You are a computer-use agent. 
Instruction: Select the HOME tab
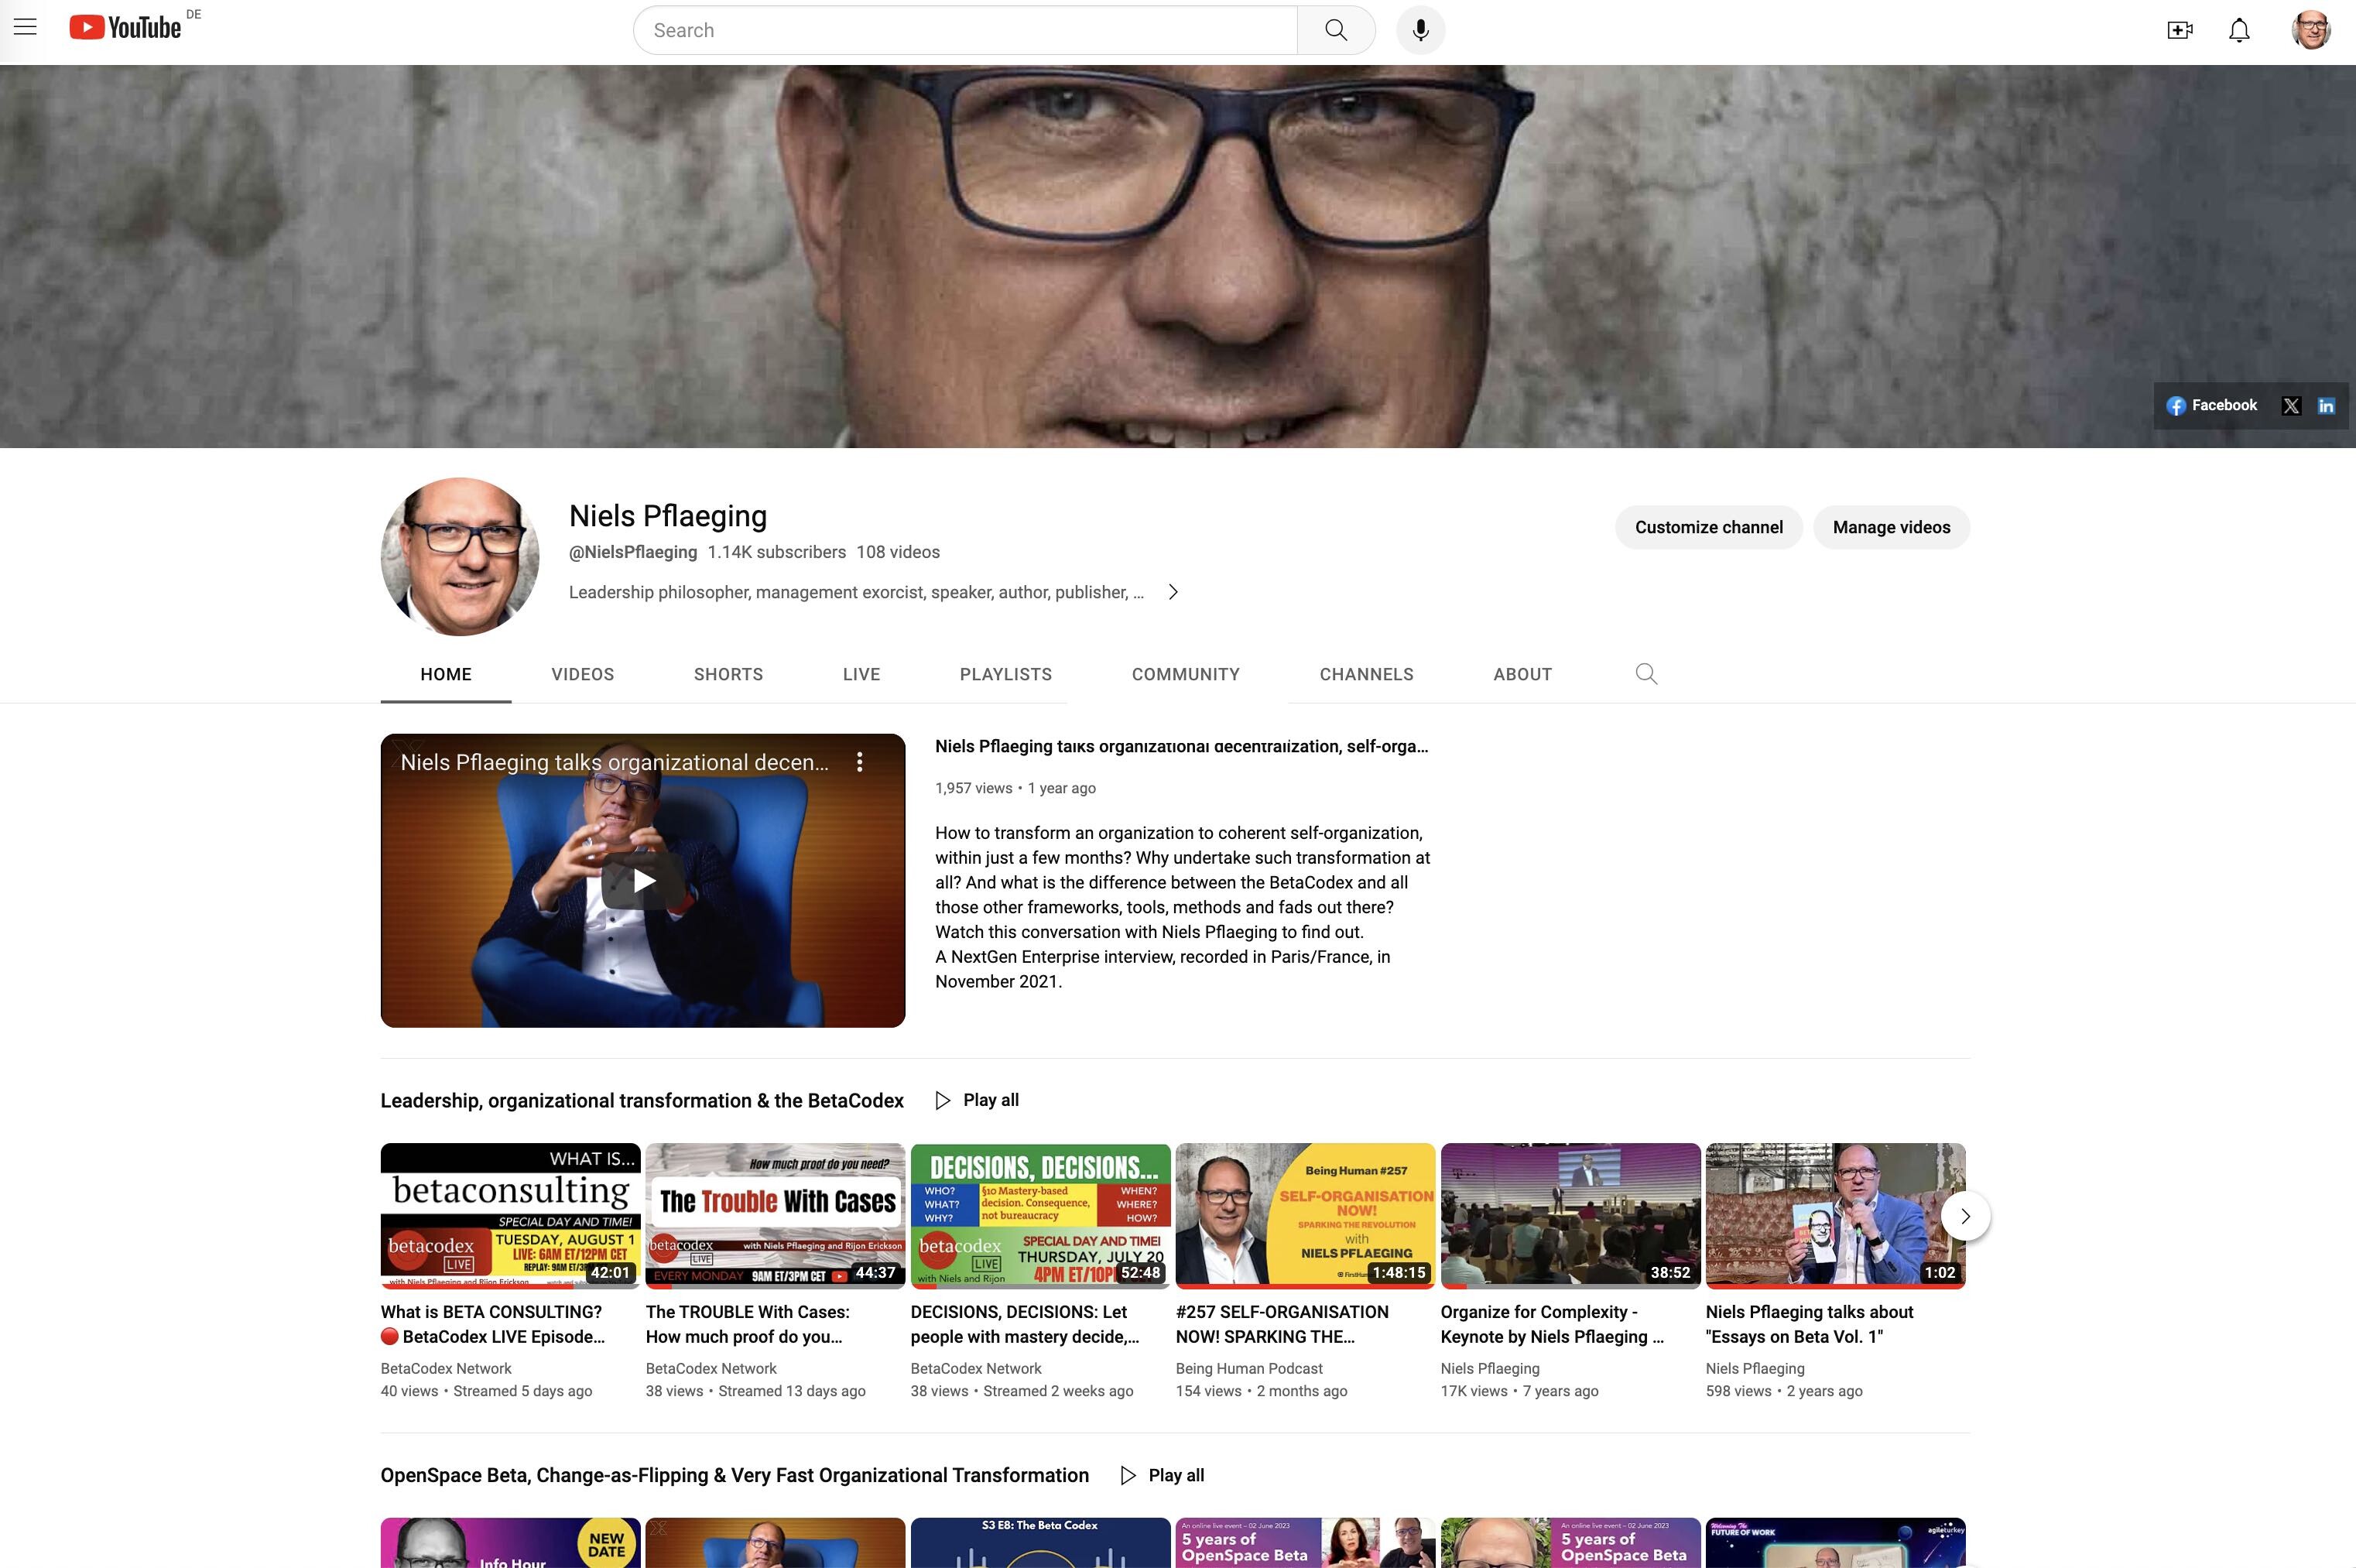[446, 674]
